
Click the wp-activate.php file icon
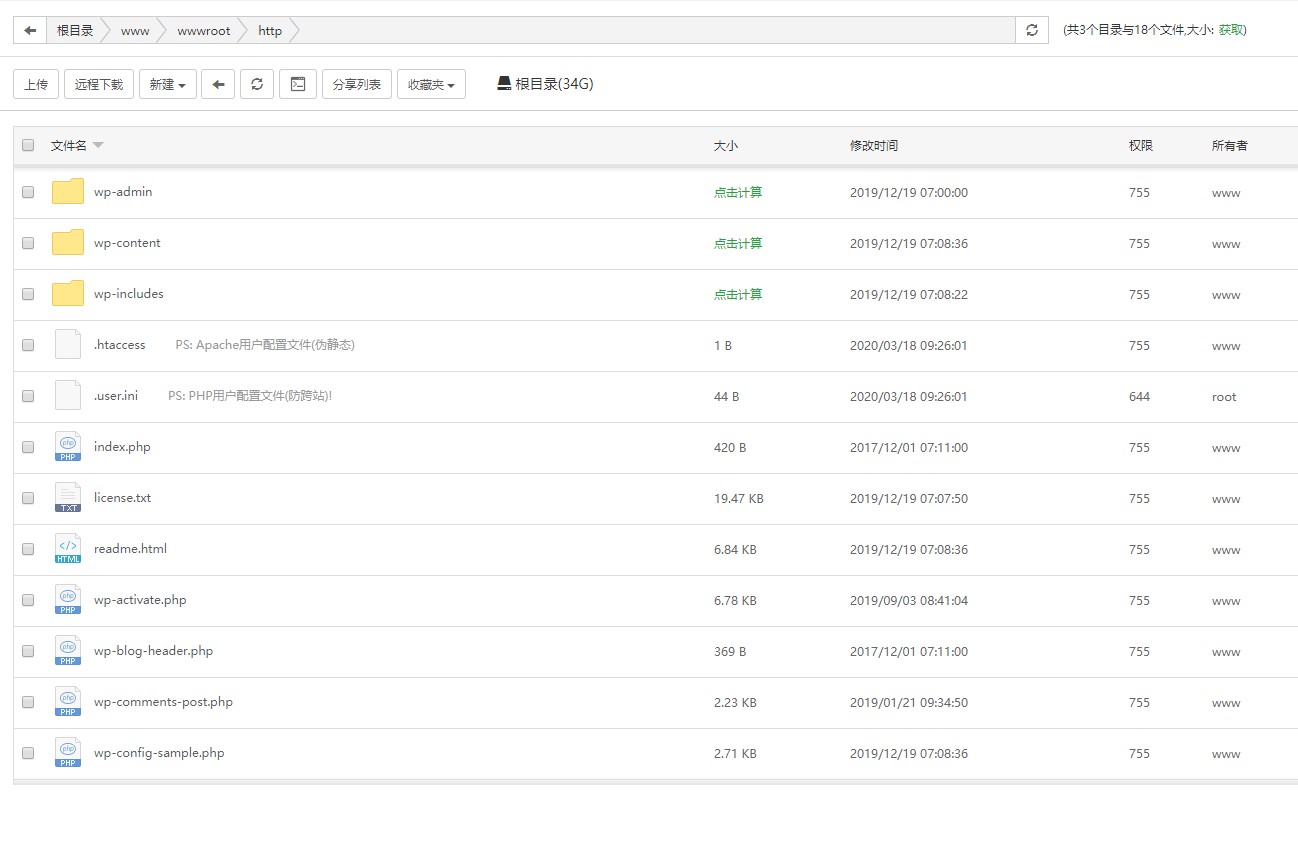(68, 600)
